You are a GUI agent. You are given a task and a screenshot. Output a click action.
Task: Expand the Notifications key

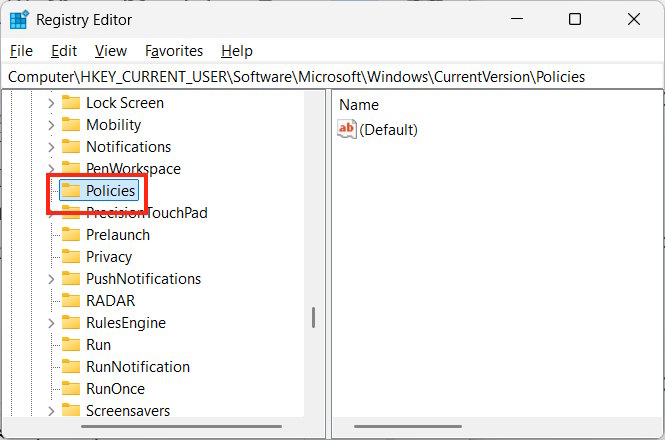coord(51,147)
